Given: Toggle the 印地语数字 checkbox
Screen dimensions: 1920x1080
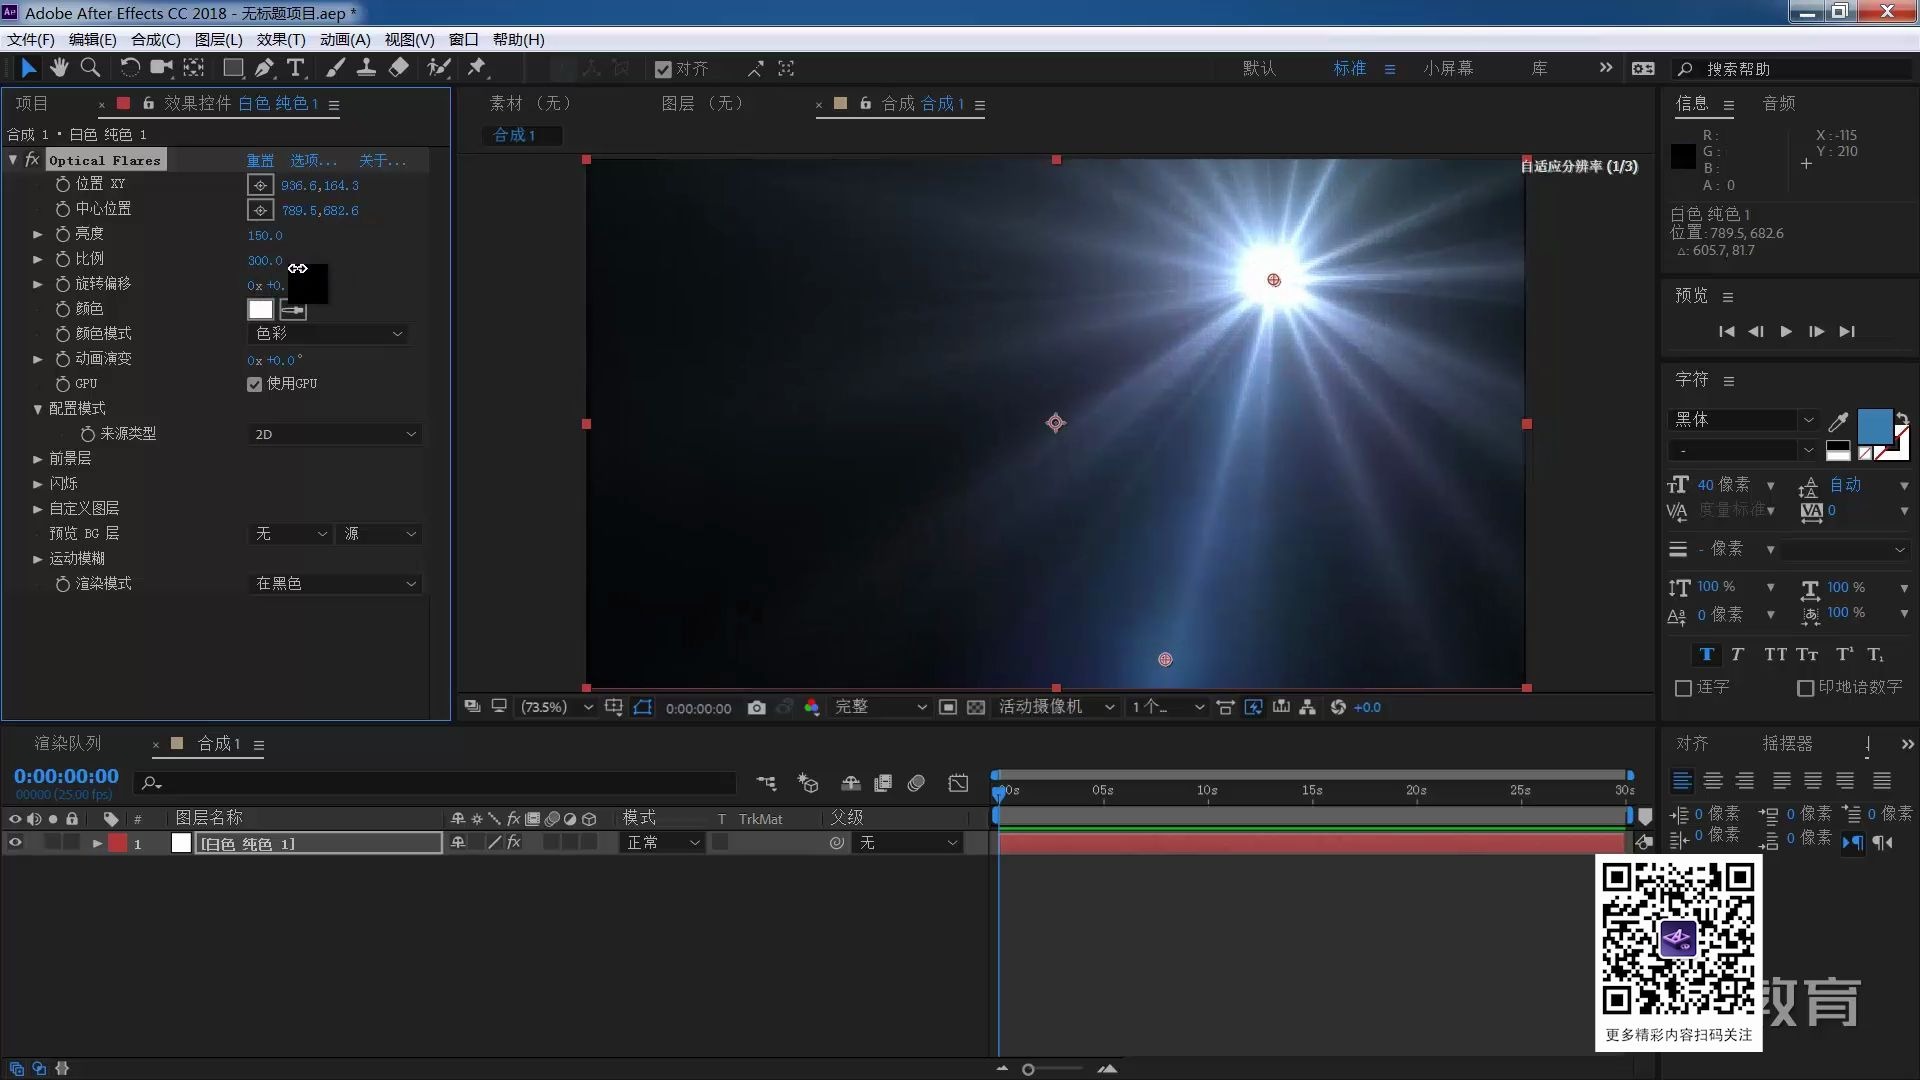Looking at the screenshot, I should (1805, 688).
